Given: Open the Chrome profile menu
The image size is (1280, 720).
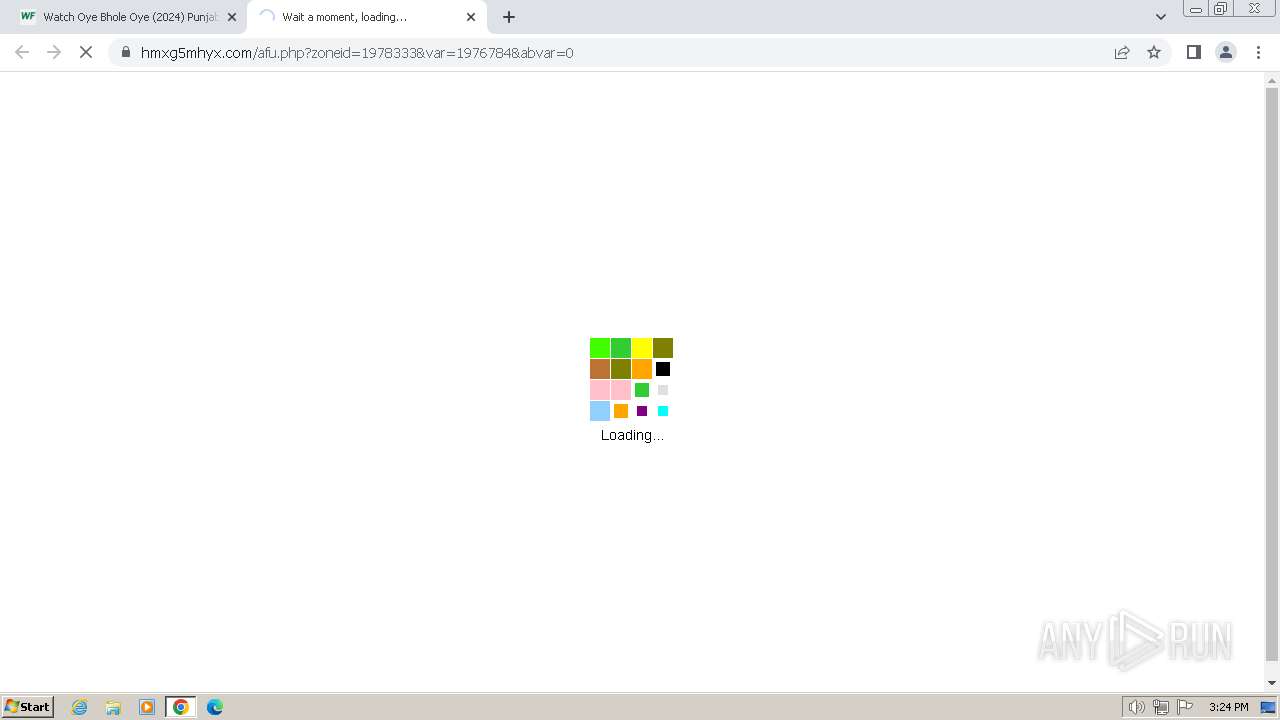Looking at the screenshot, I should coord(1226,52).
